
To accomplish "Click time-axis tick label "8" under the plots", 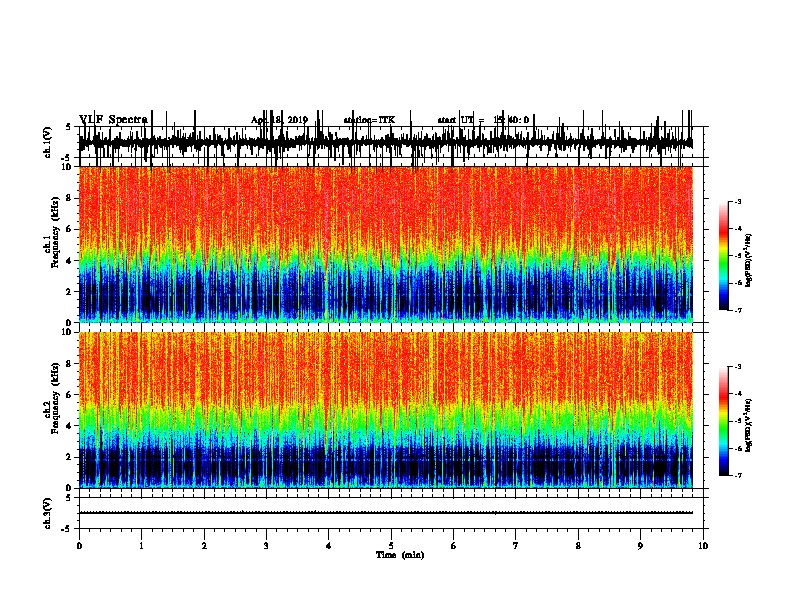I will point(578,546).
